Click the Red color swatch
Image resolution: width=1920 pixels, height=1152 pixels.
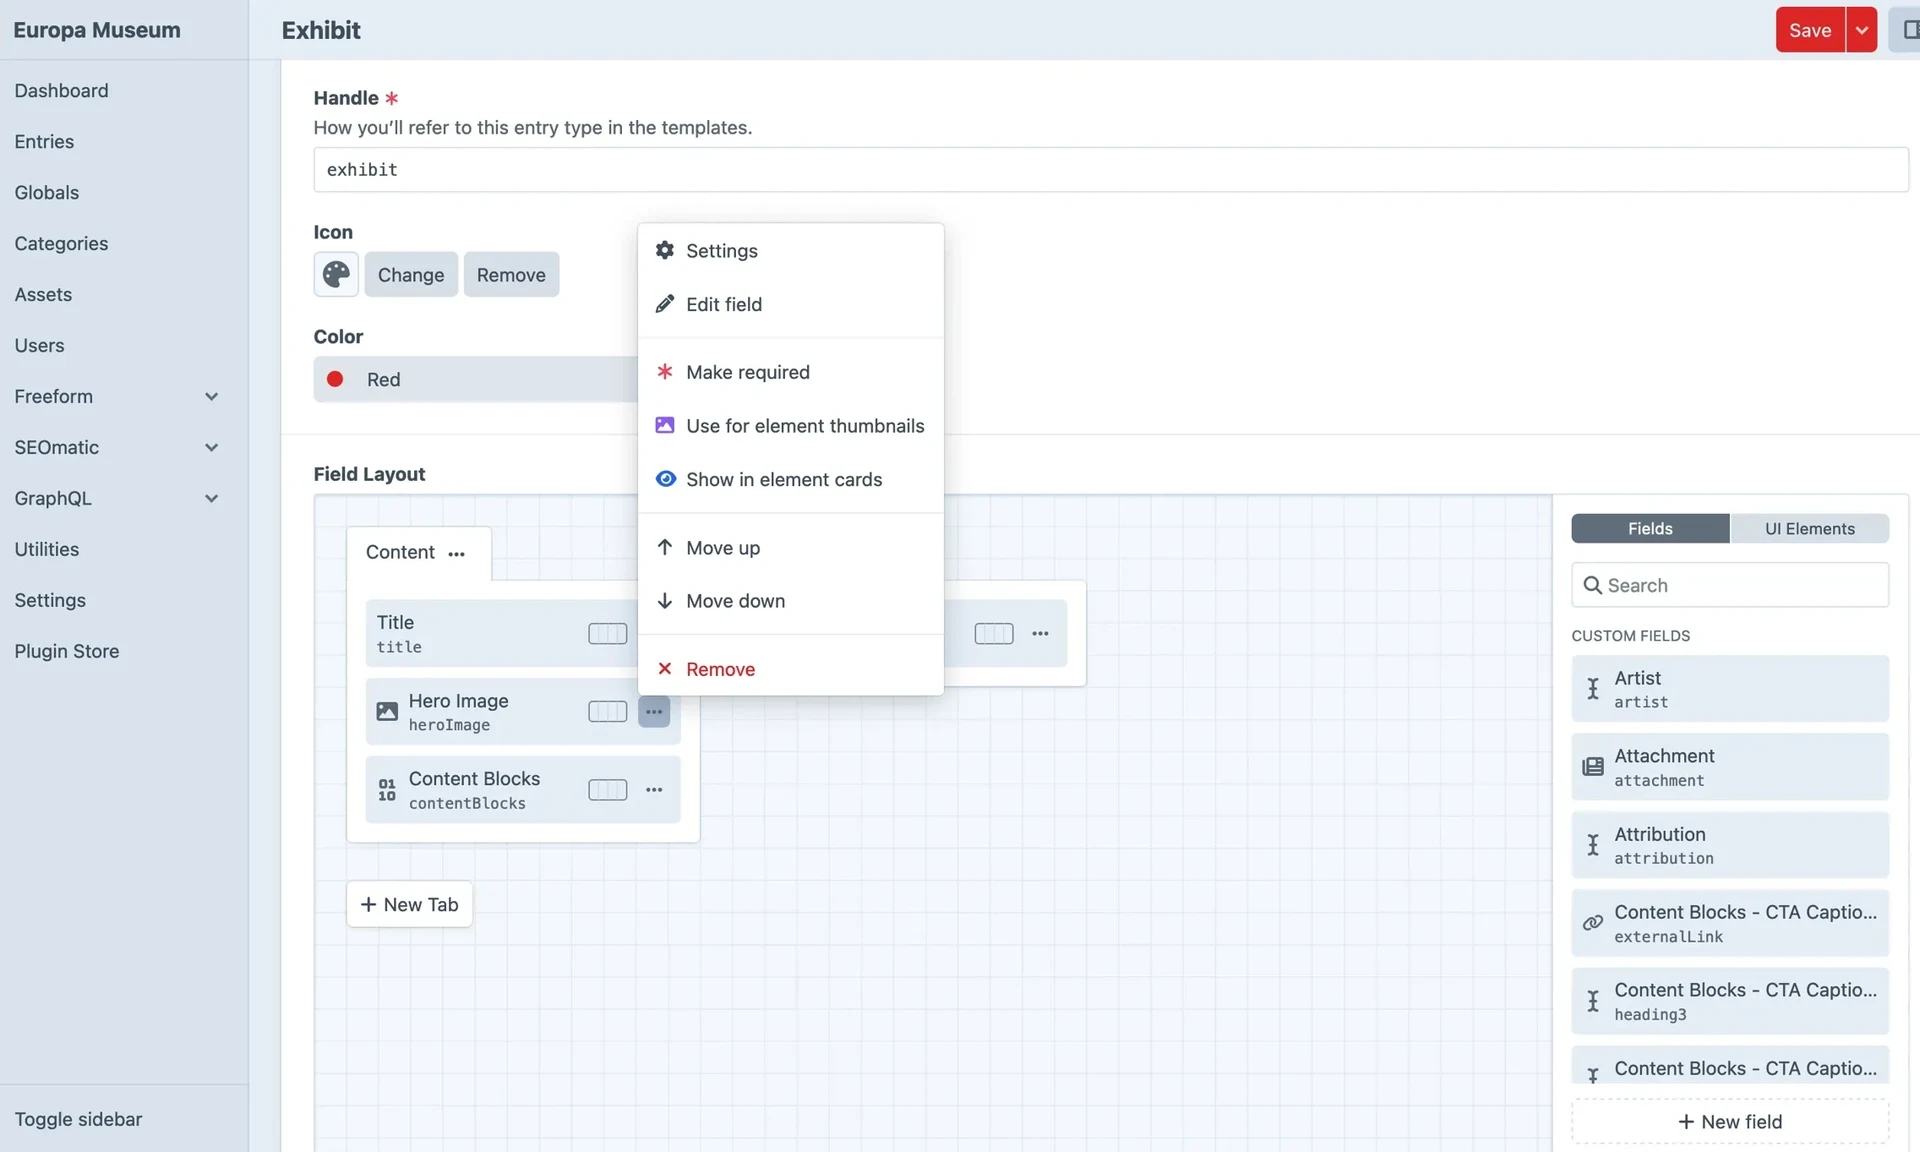336,379
